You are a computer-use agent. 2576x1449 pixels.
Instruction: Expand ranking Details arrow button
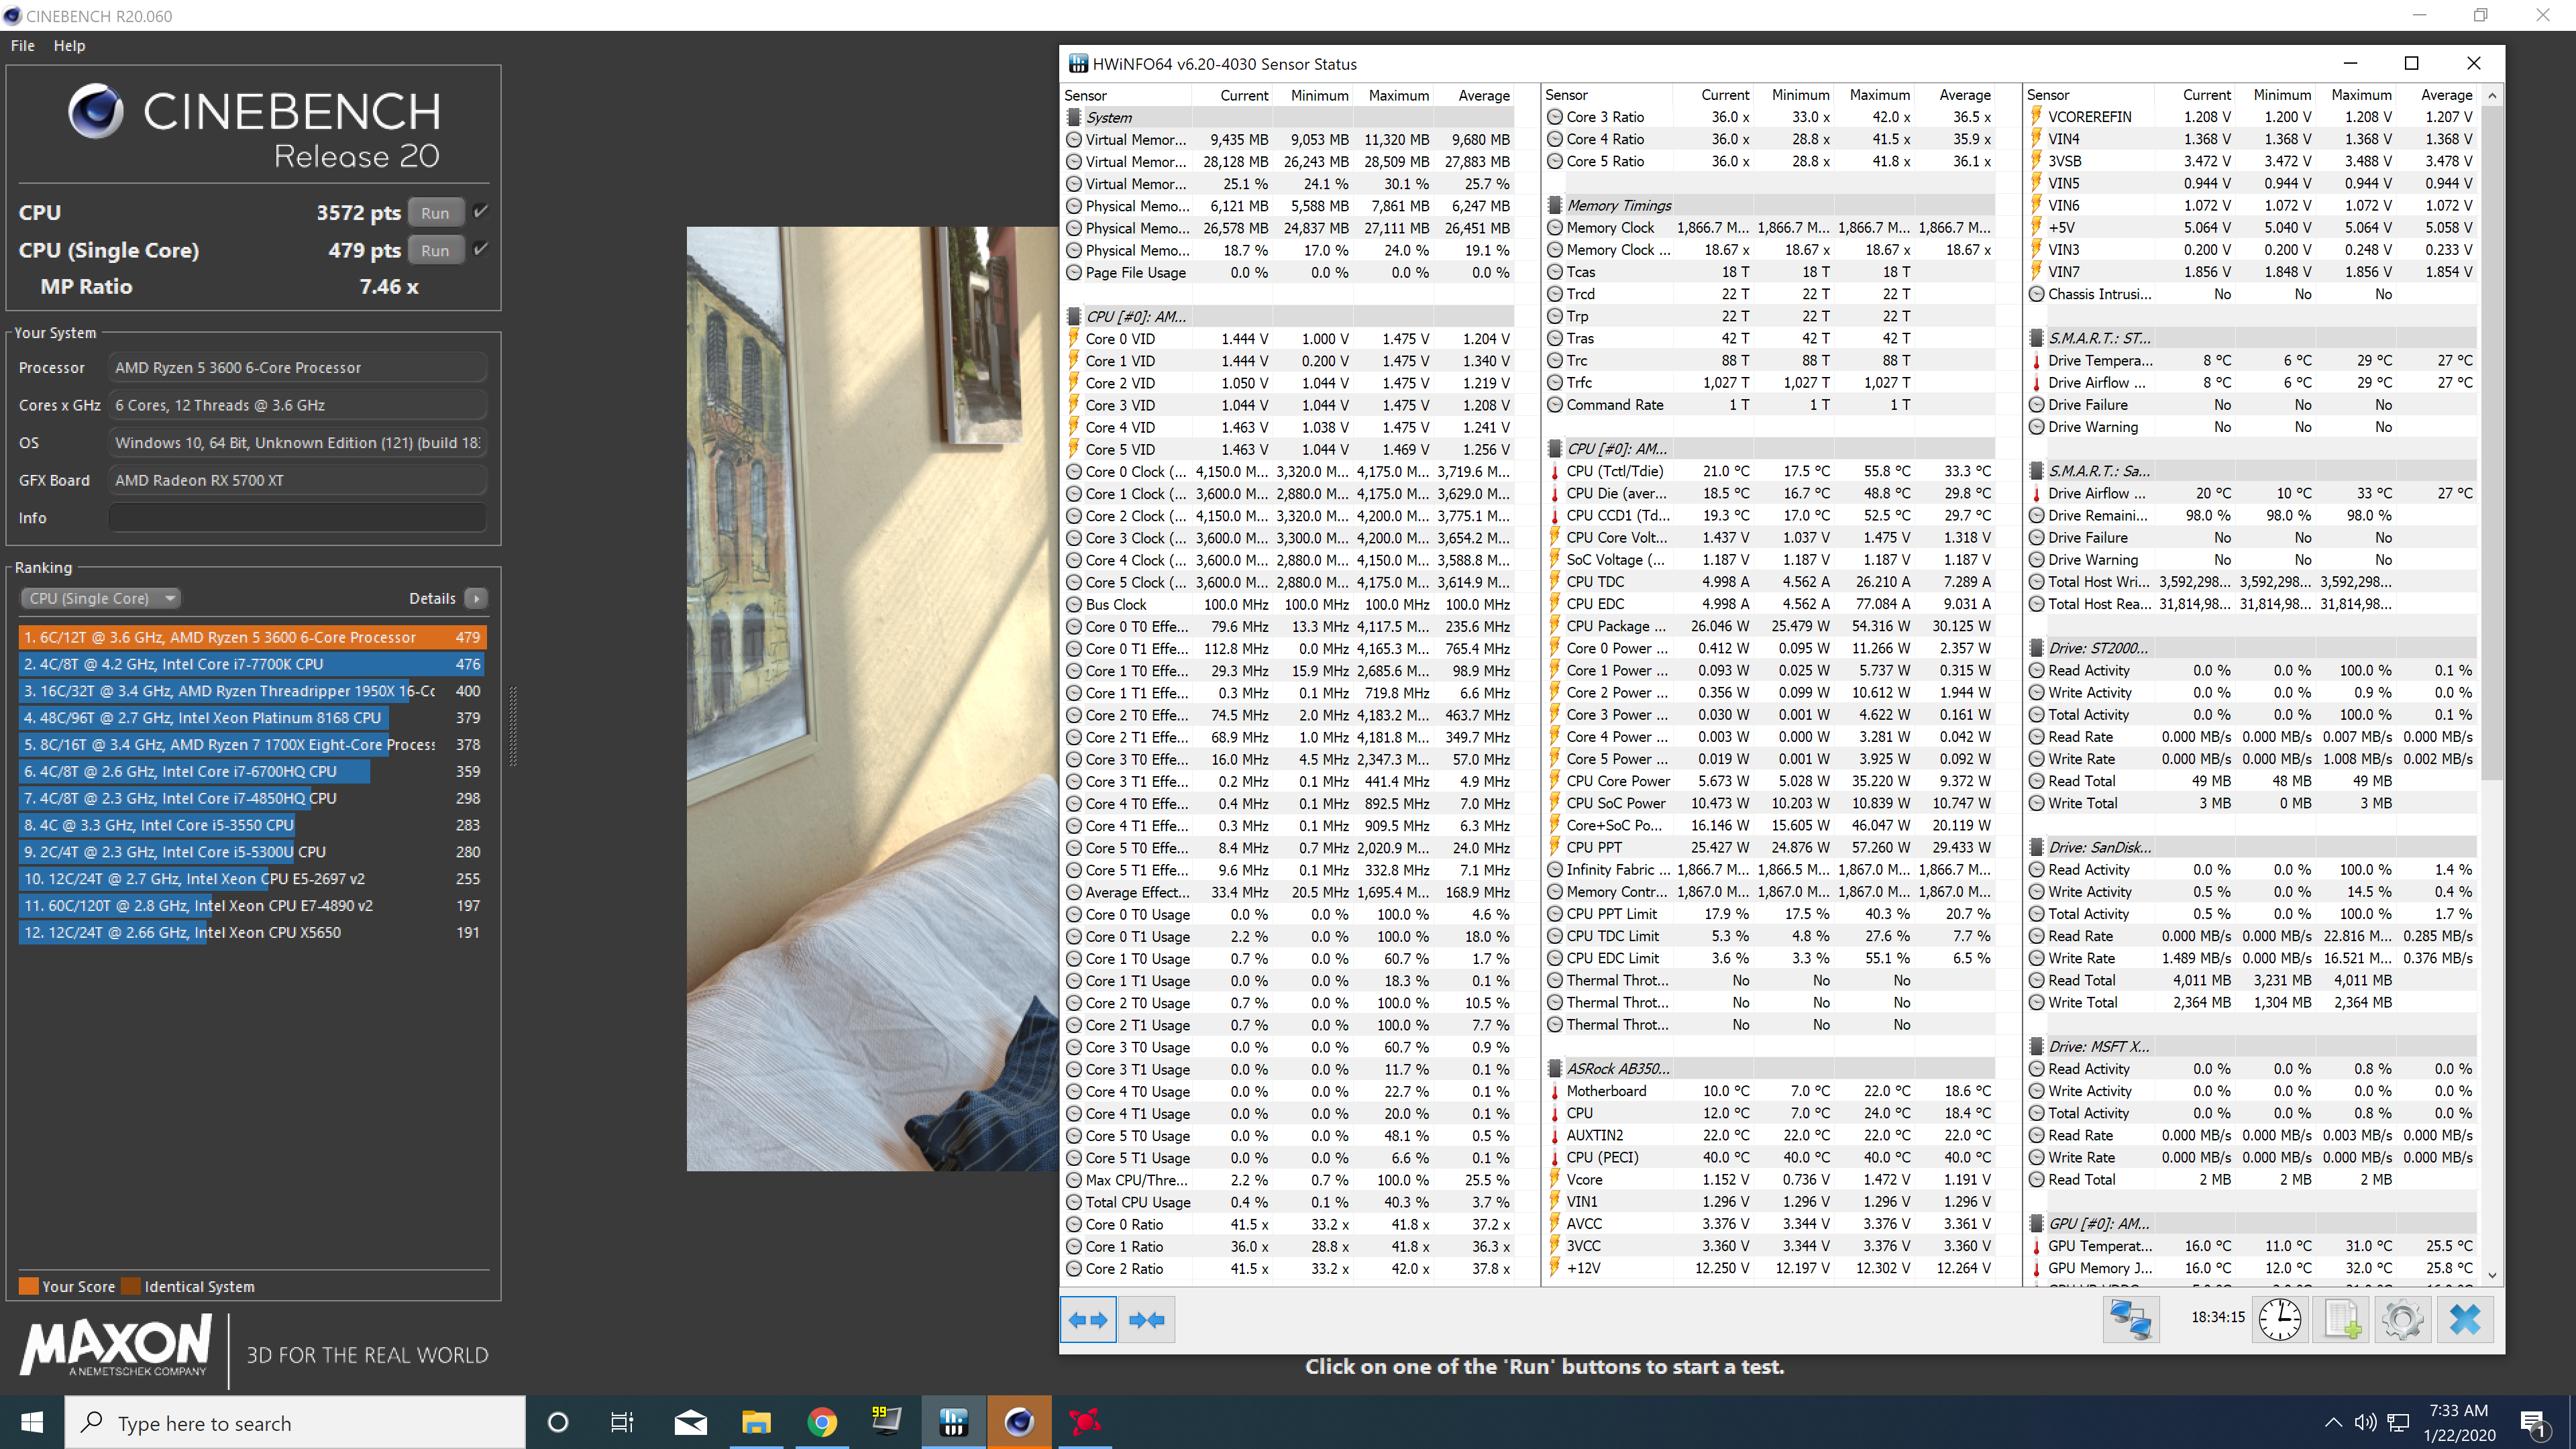click(476, 598)
